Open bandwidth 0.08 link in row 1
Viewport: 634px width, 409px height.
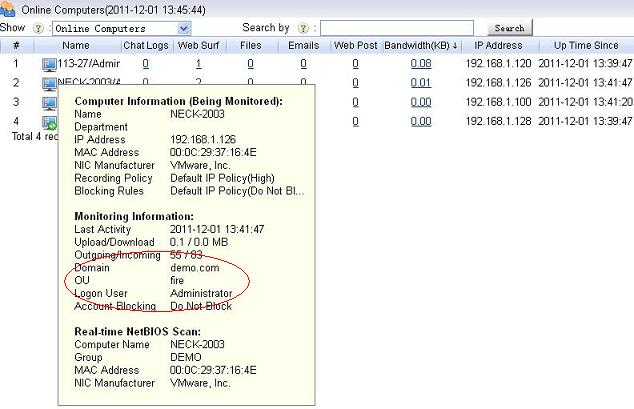tap(421, 64)
